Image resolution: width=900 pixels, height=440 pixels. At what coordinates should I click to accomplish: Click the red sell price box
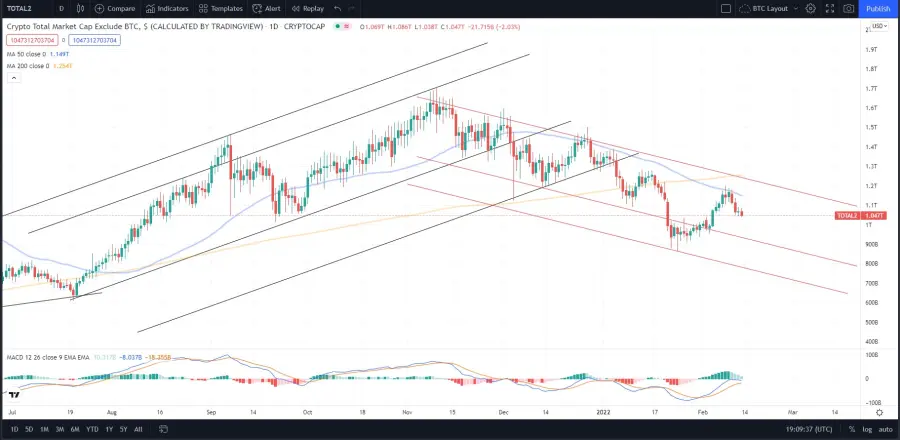click(33, 40)
